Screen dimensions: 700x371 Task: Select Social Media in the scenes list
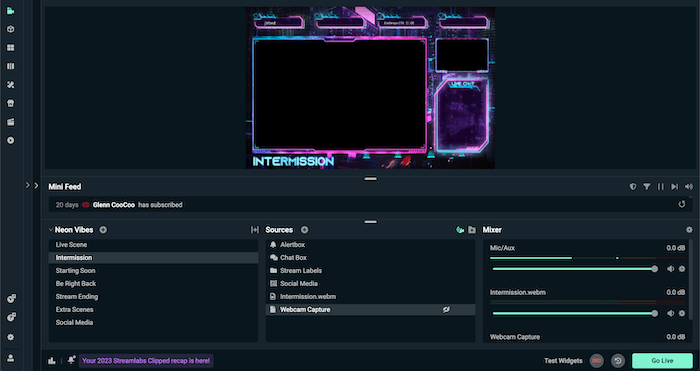(x=153, y=322)
